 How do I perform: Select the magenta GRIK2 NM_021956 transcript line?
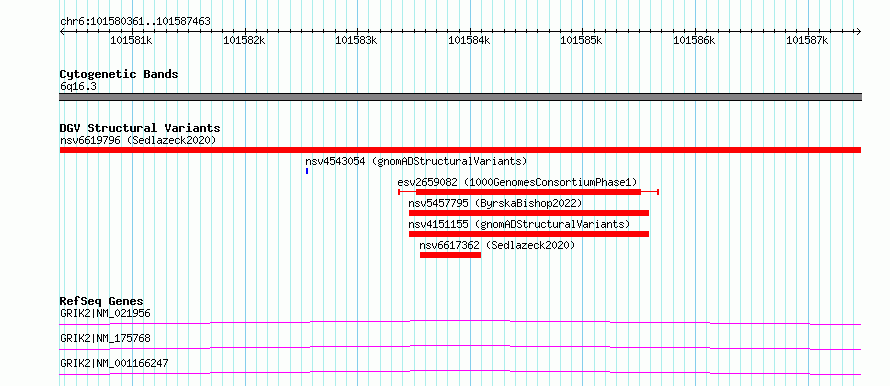pyautogui.click(x=460, y=322)
